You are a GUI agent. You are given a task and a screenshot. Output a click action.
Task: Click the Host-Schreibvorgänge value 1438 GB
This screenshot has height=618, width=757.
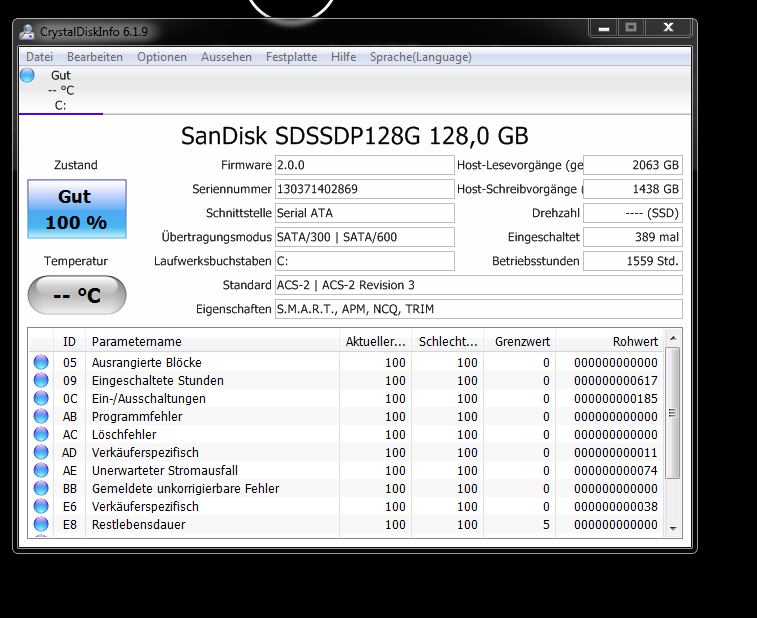(x=632, y=189)
